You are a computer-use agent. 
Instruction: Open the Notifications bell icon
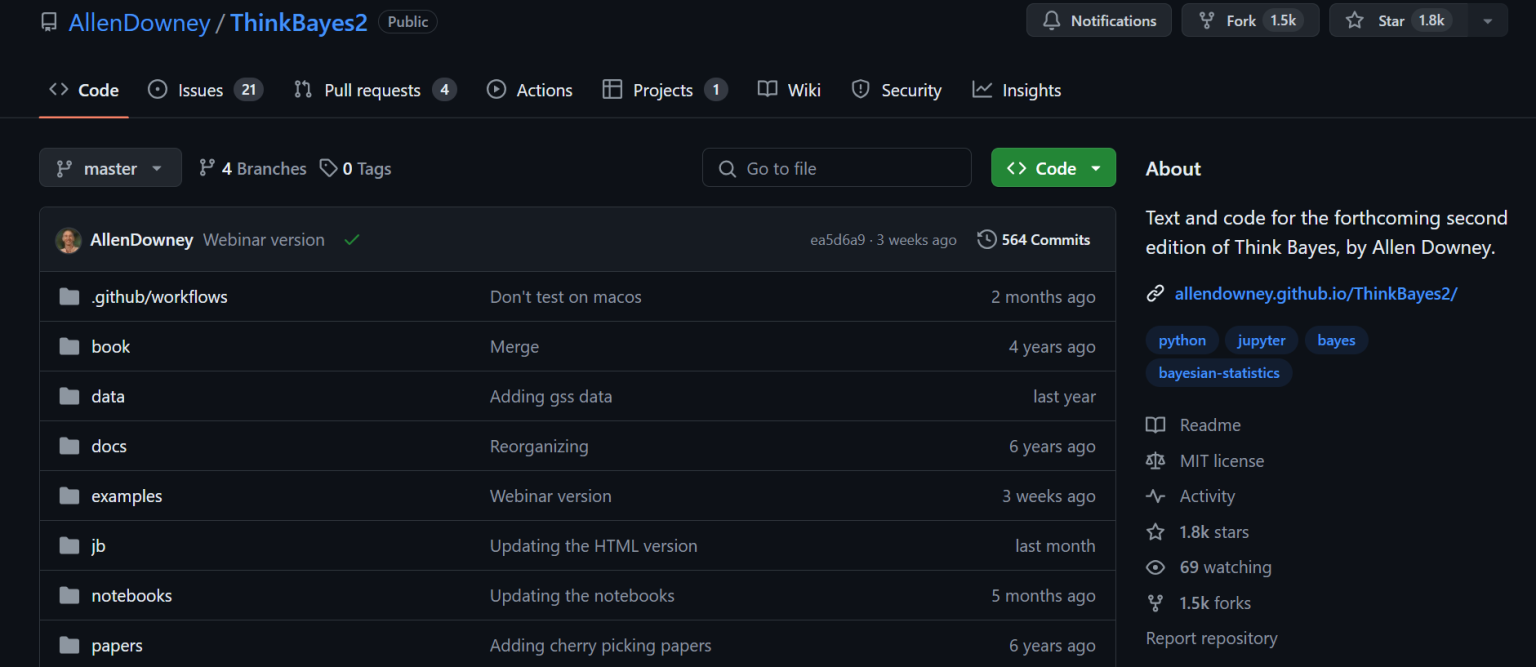pyautogui.click(x=1053, y=19)
